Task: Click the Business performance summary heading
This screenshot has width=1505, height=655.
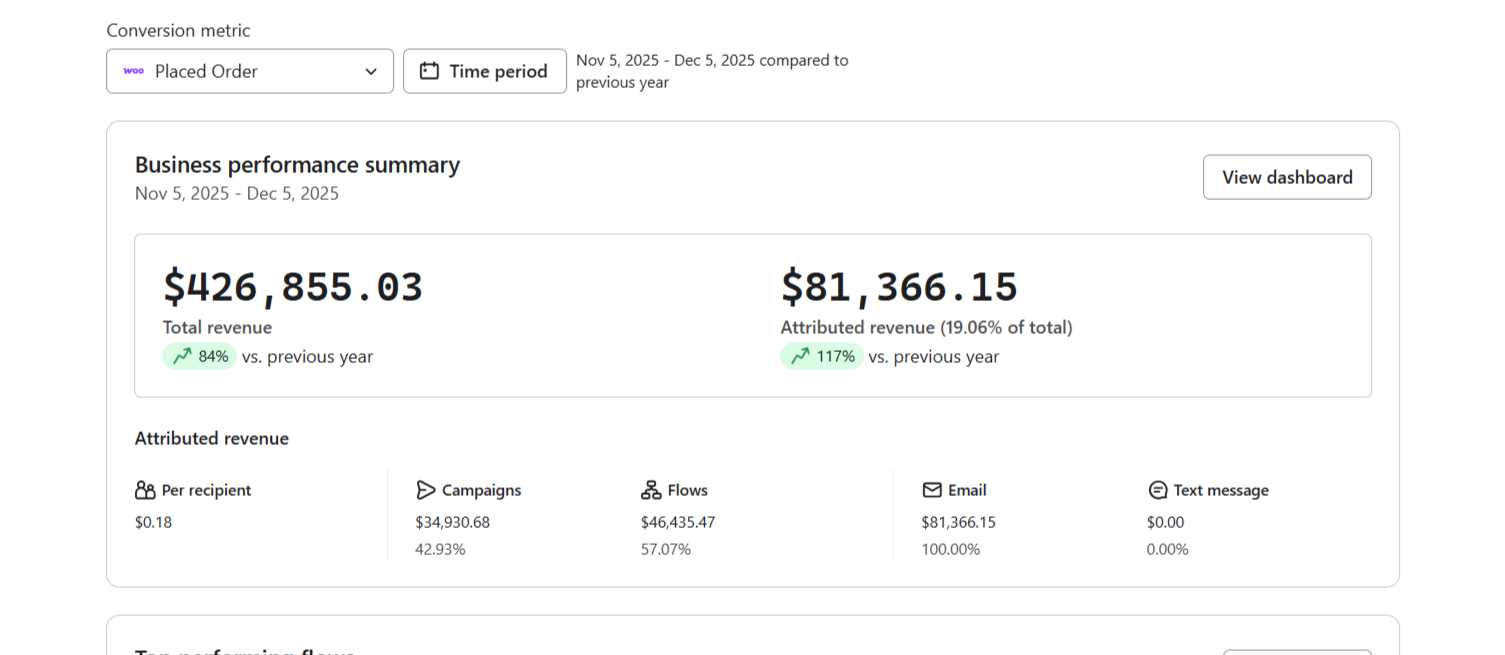Action: tap(297, 165)
